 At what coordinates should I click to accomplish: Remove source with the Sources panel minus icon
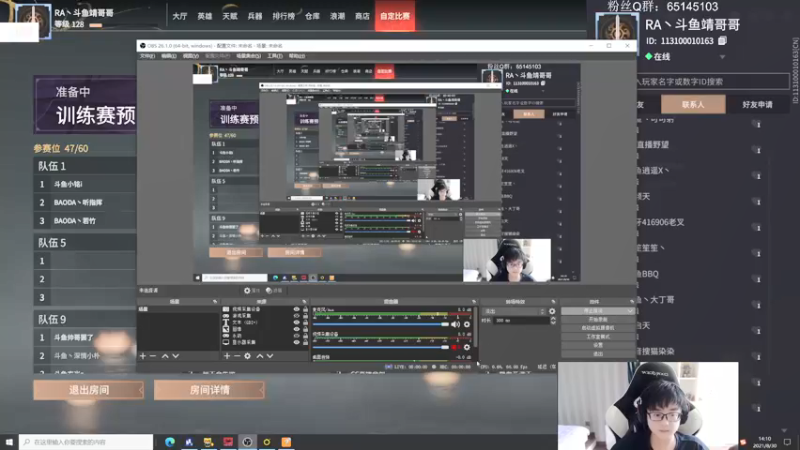[237, 356]
